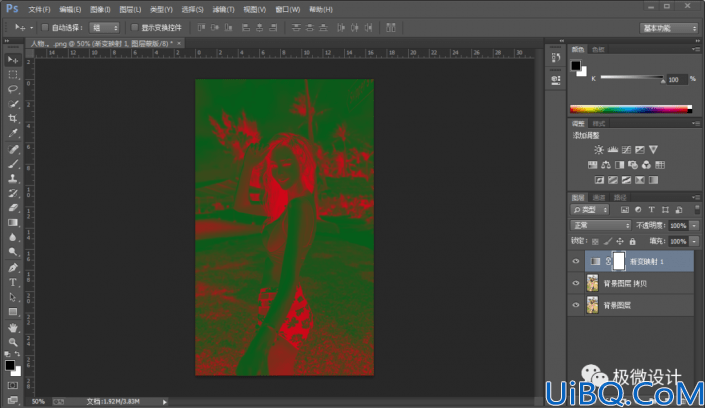Screen dimensions: 705x408
Task: Toggle lock all padlock icon
Action: (632, 242)
